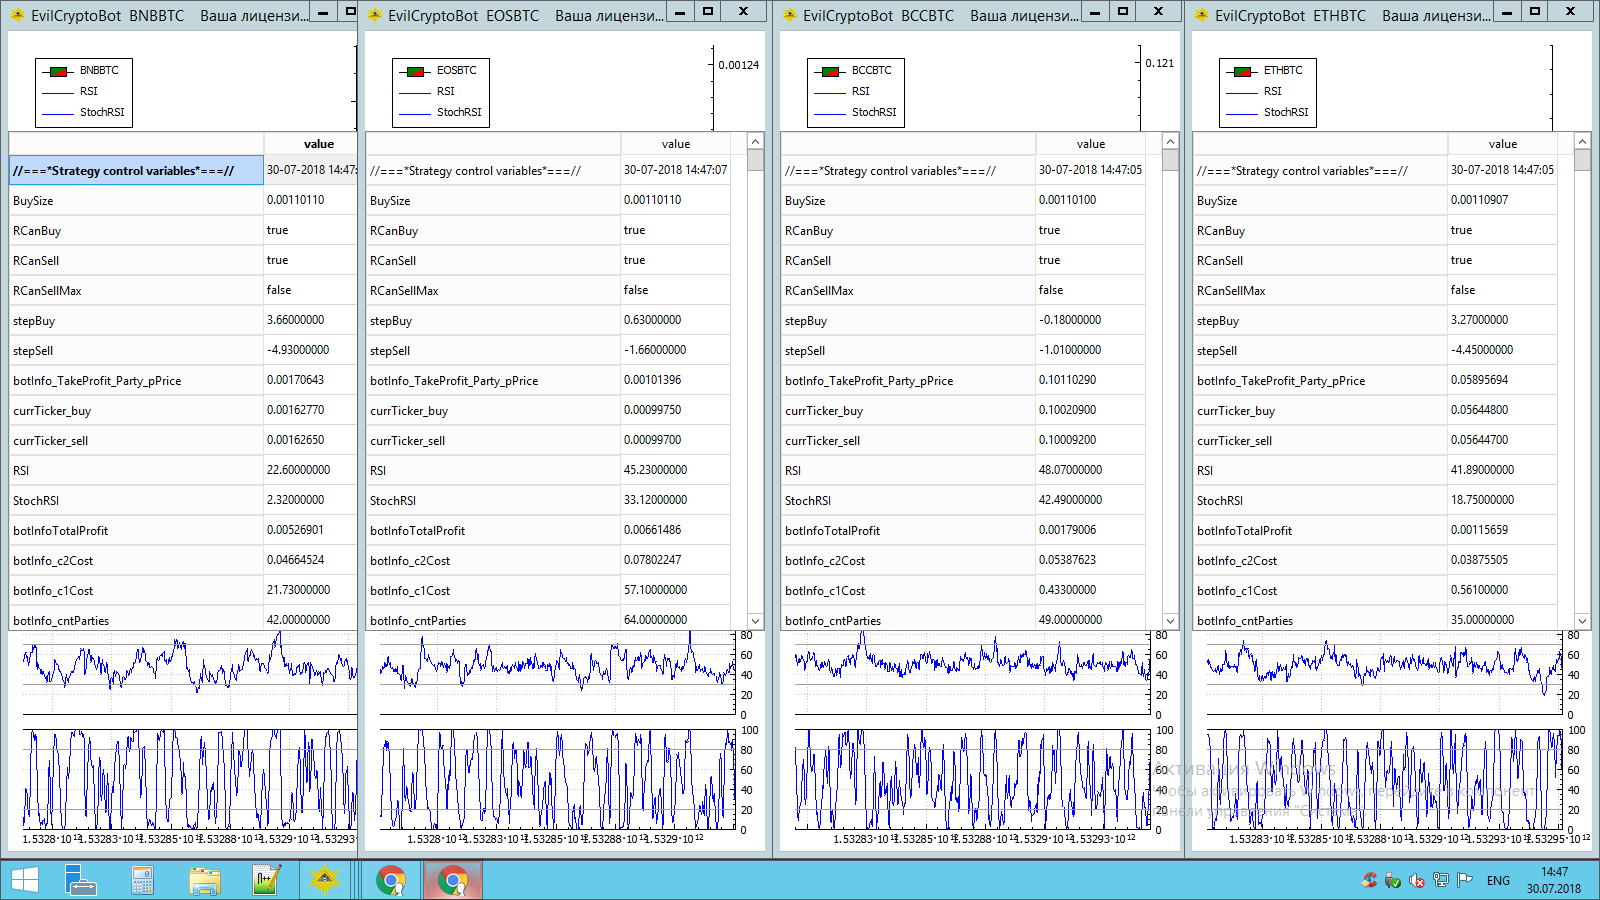Open Notepad++ from the taskbar
The image size is (1600, 900).
click(x=266, y=880)
